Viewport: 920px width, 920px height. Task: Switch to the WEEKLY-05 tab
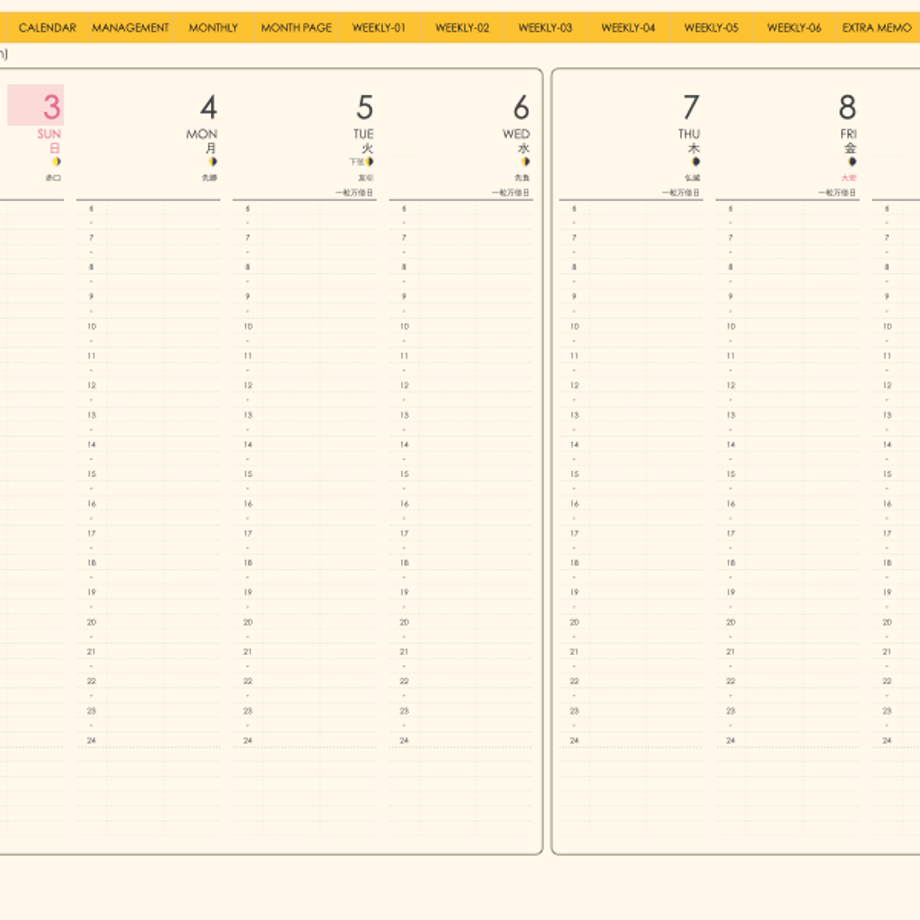tap(711, 28)
